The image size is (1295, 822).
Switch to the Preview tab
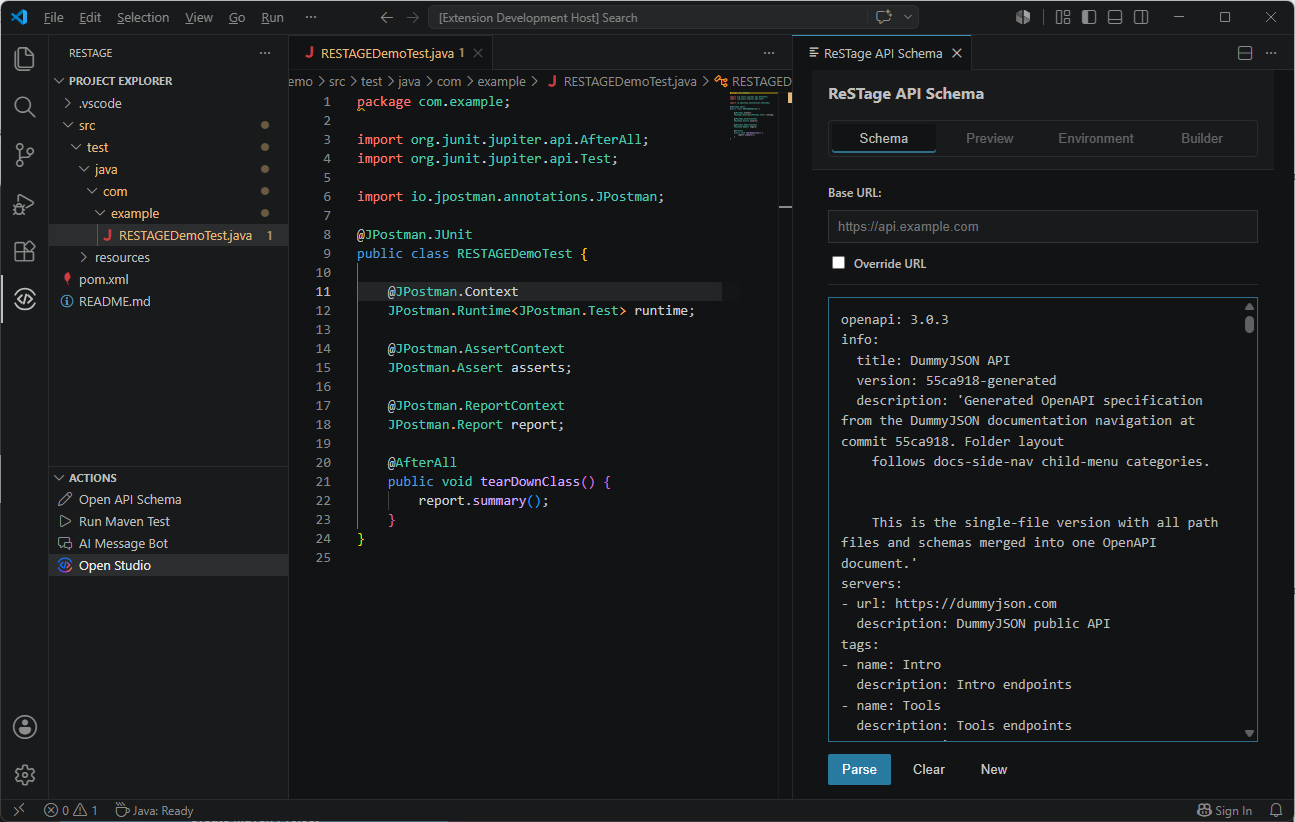point(990,138)
